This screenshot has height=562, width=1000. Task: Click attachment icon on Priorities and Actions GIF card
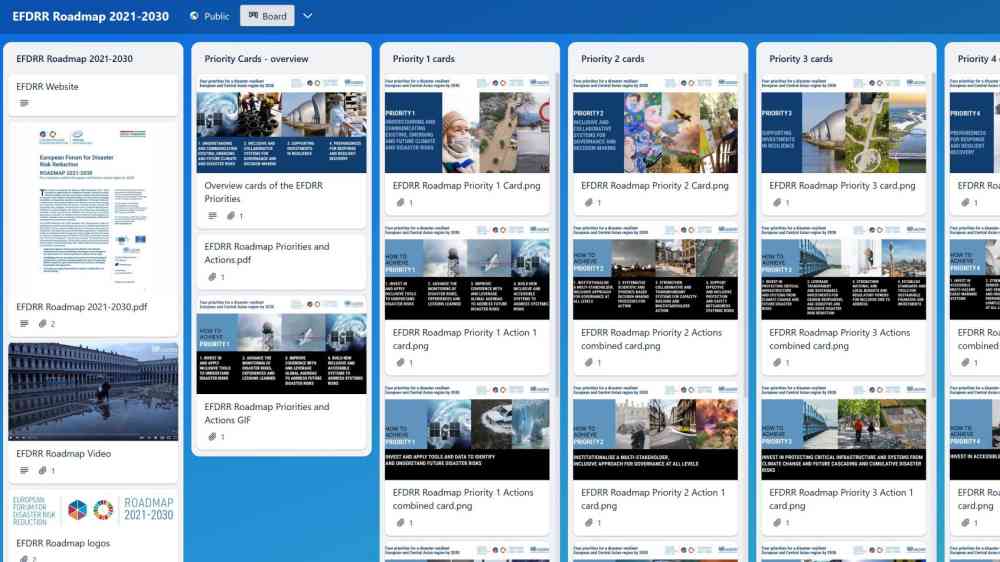[x=212, y=437]
